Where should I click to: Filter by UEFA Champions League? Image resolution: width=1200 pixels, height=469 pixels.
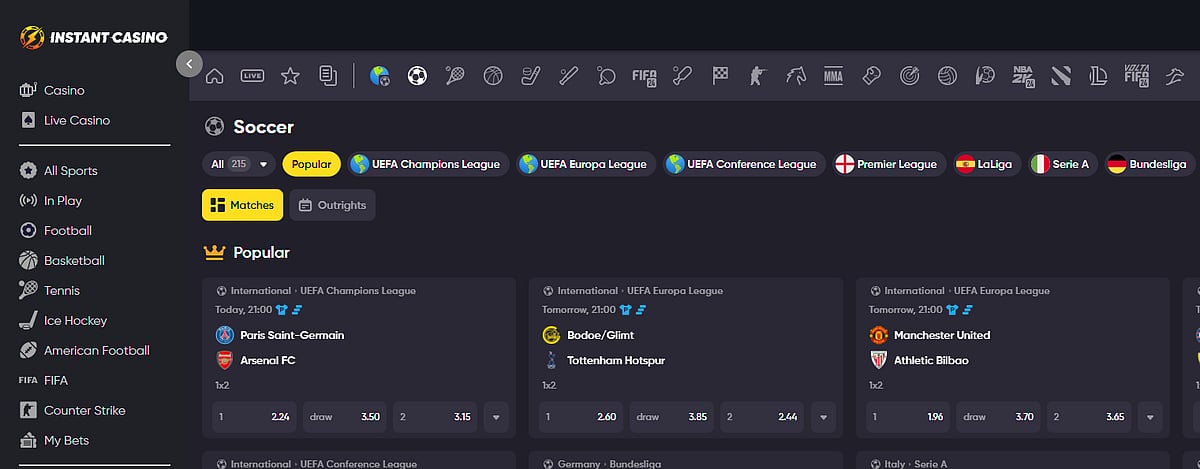[x=429, y=164]
